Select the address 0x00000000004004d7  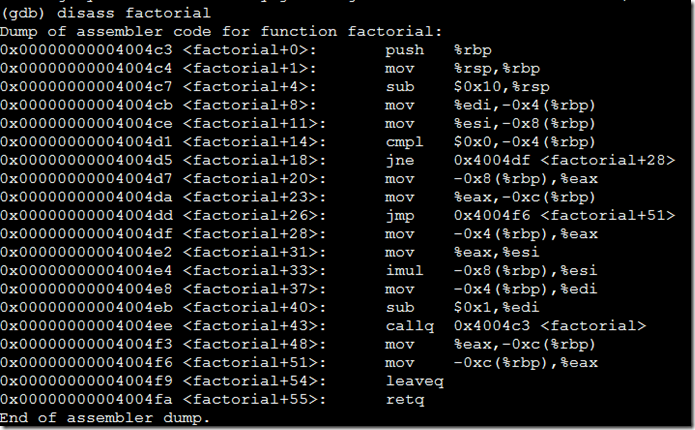click(x=86, y=178)
